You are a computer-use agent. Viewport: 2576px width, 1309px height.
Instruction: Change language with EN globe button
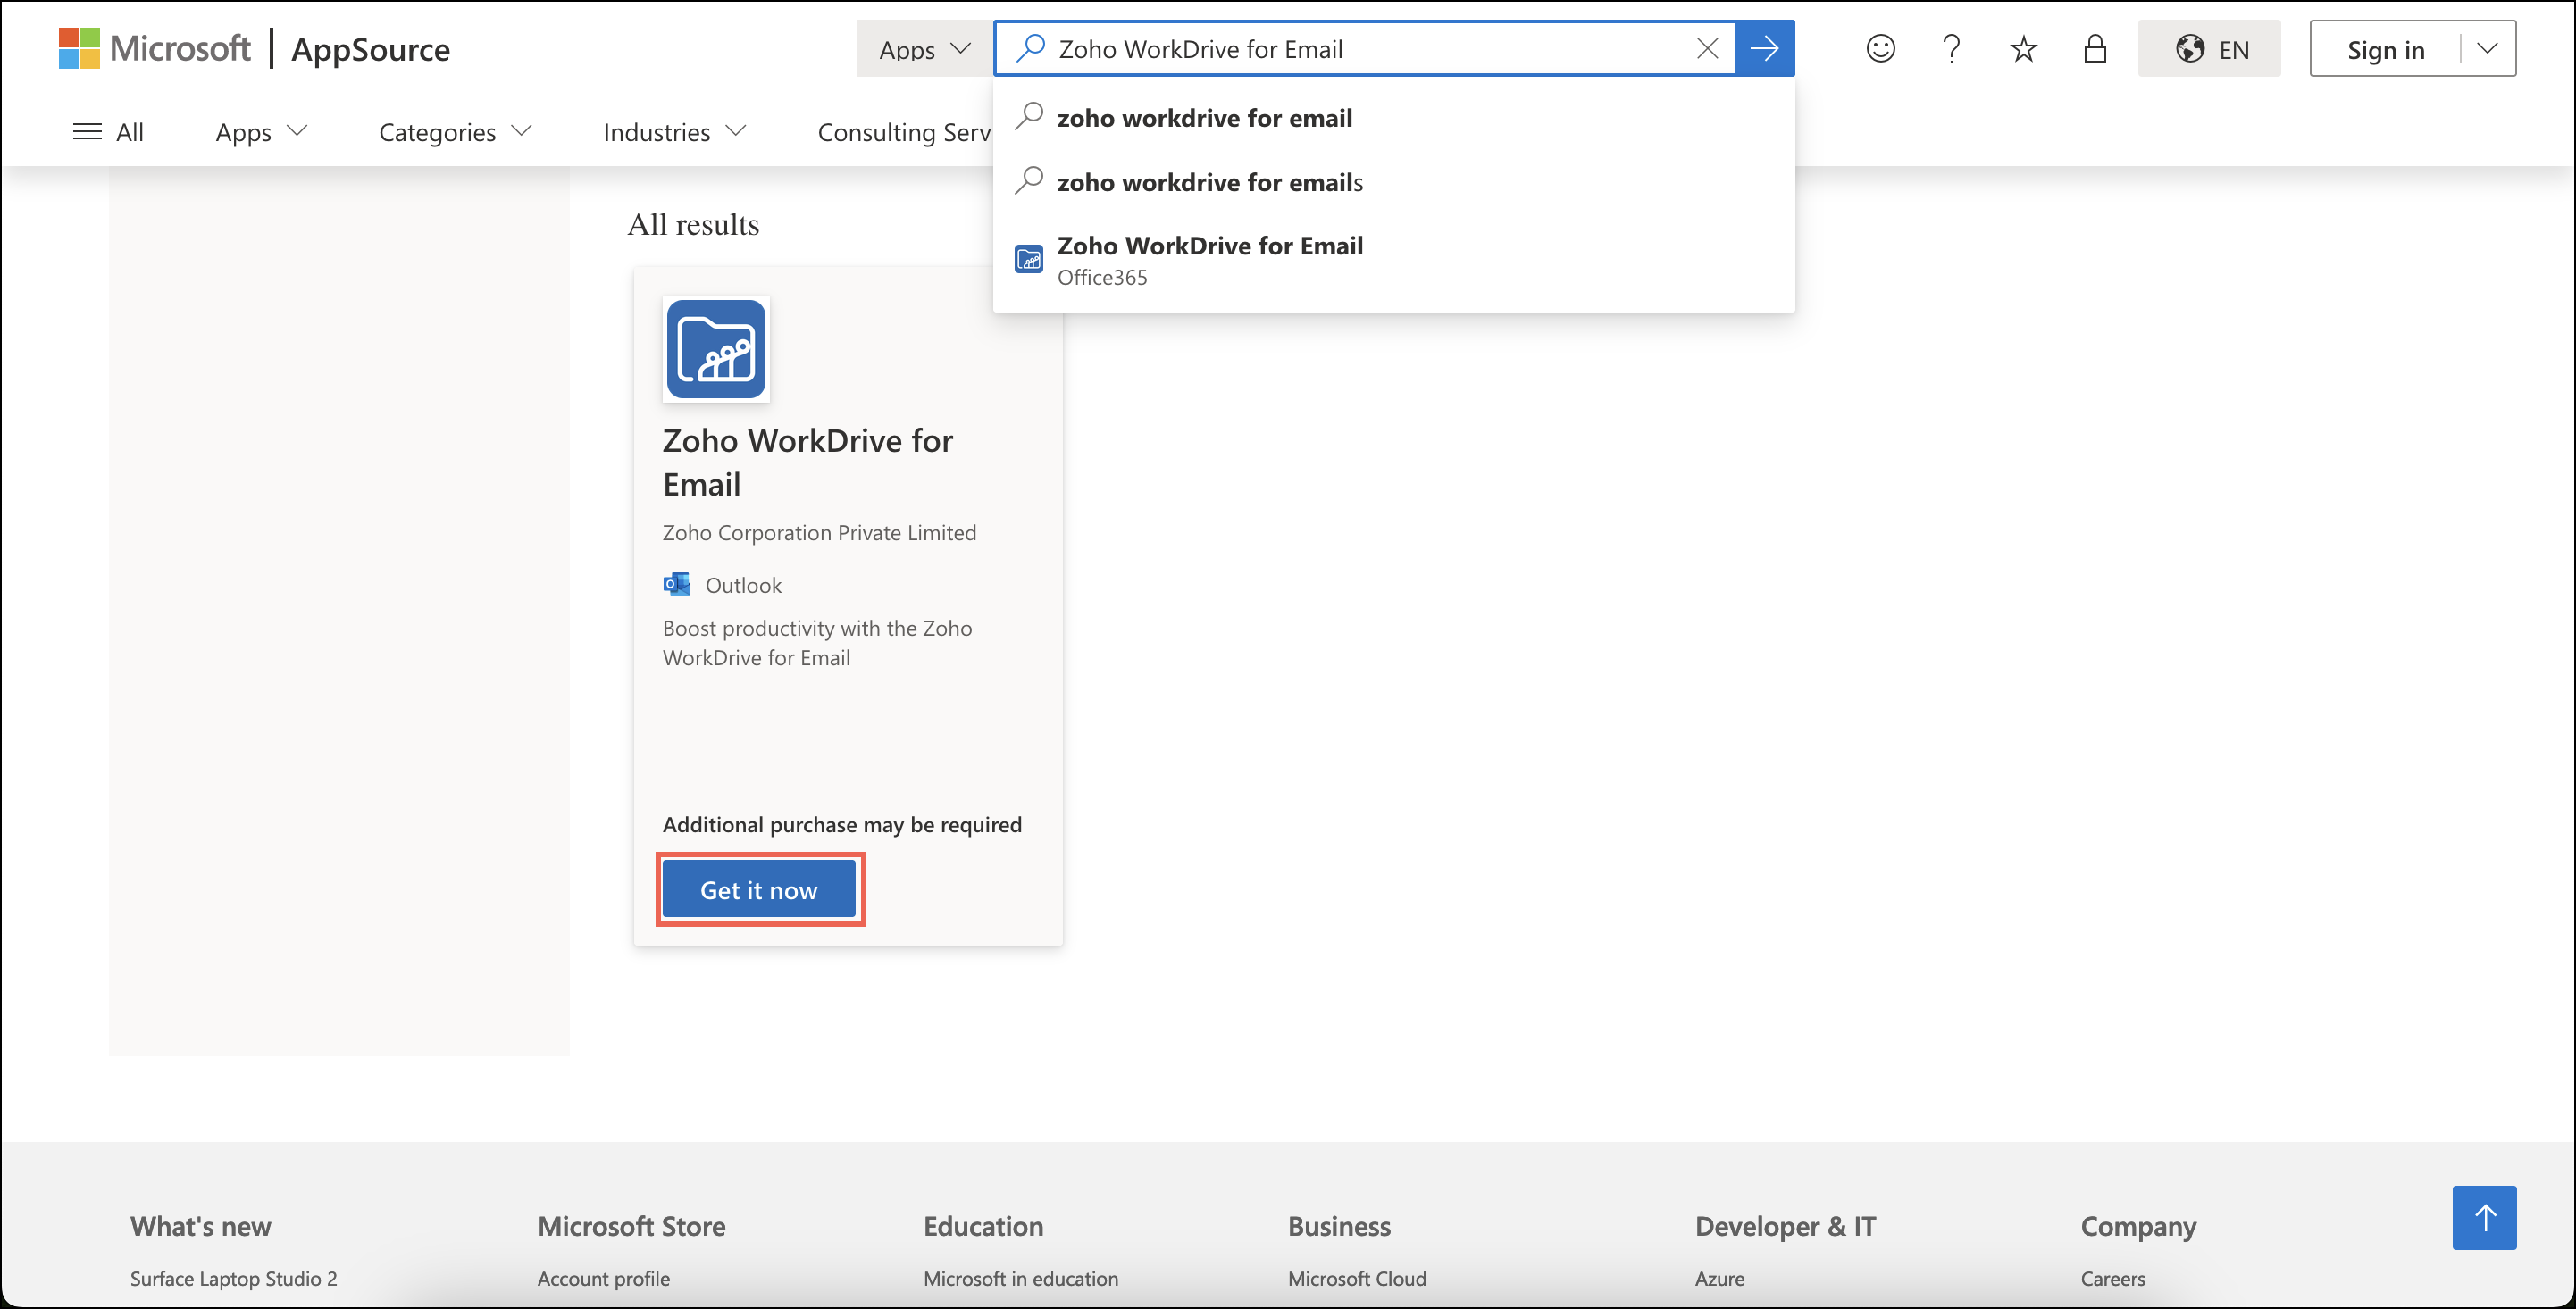2209,49
